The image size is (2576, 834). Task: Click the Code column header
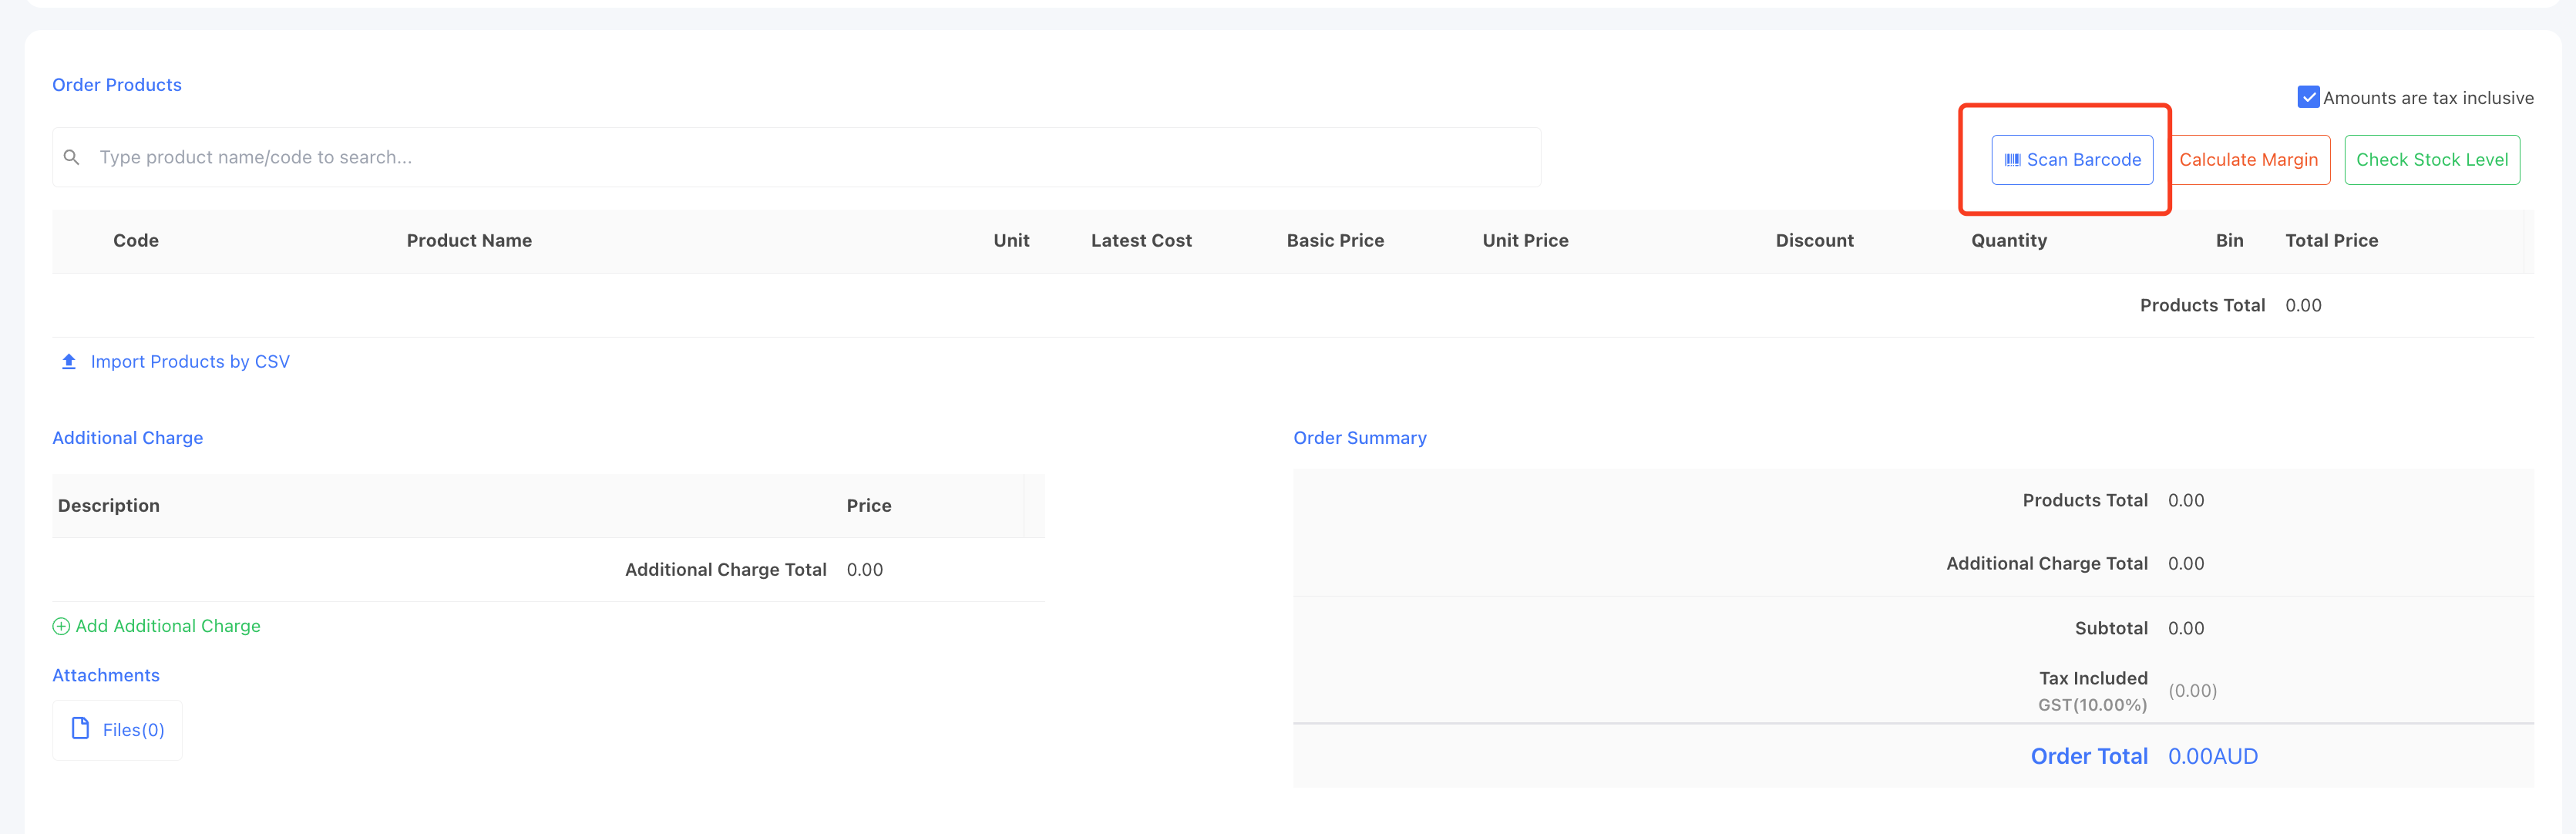pos(136,241)
